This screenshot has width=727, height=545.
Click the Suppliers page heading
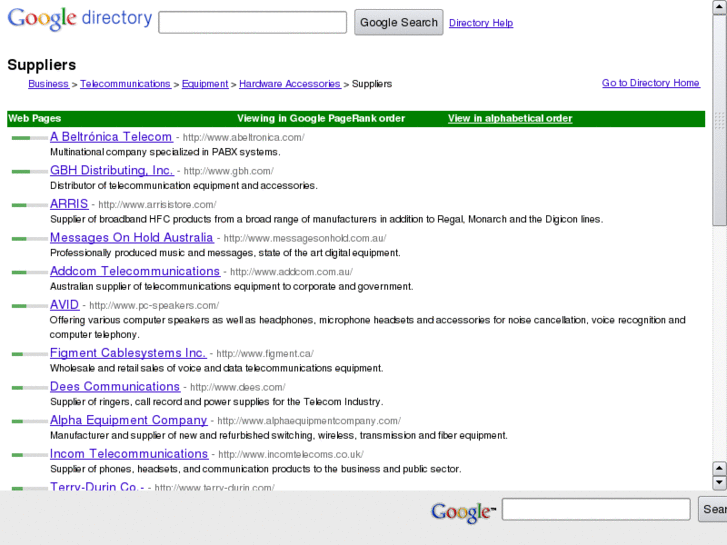42,65
